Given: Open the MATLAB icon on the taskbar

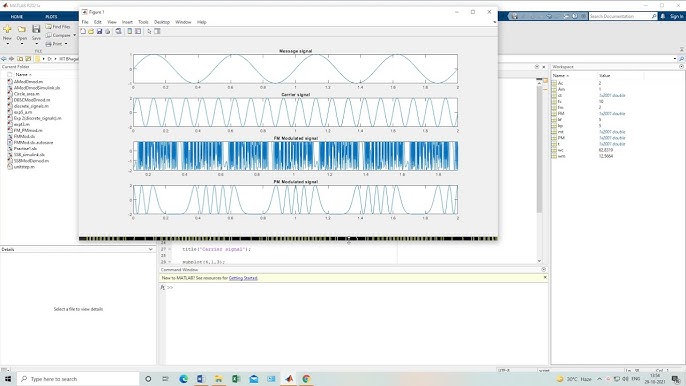Looking at the screenshot, I should 289,379.
